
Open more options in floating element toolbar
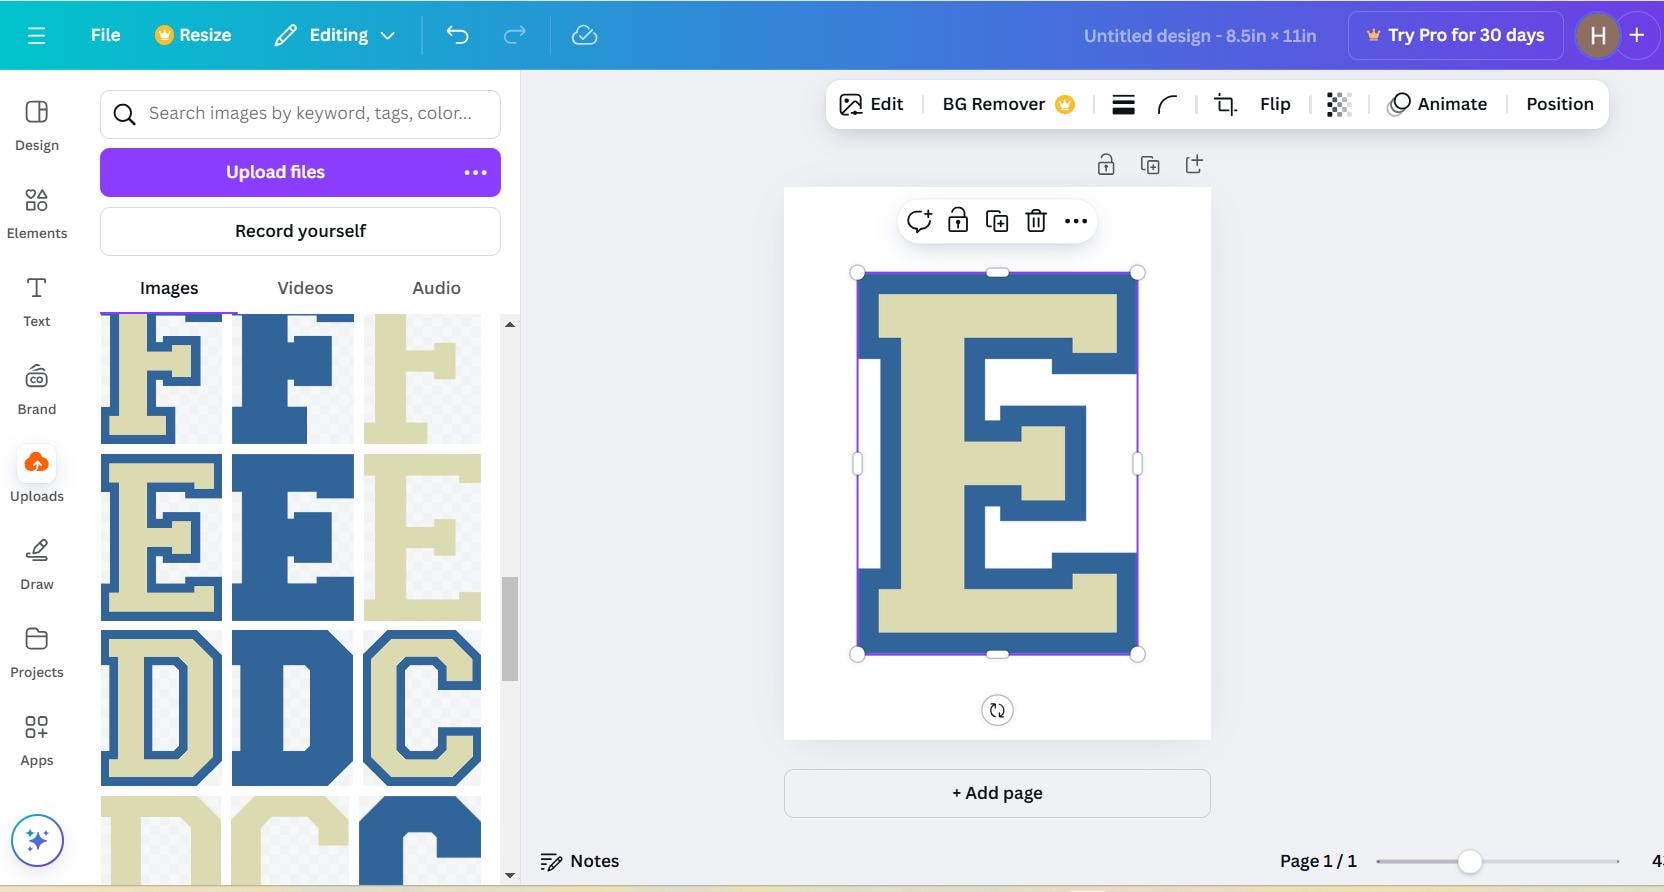(x=1076, y=221)
